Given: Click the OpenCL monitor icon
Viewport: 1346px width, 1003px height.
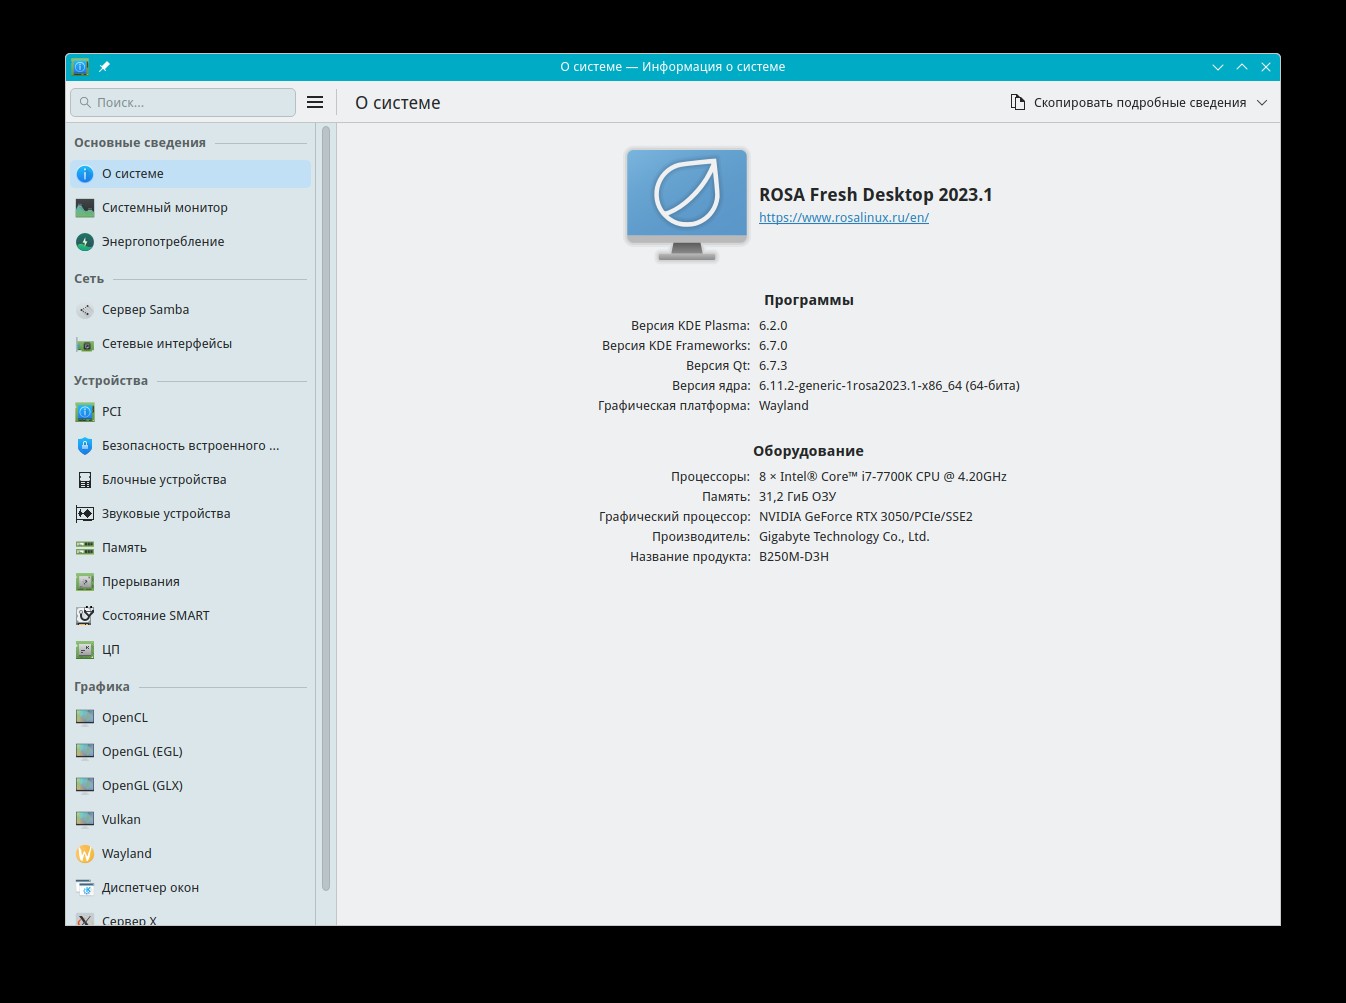Looking at the screenshot, I should [x=85, y=718].
